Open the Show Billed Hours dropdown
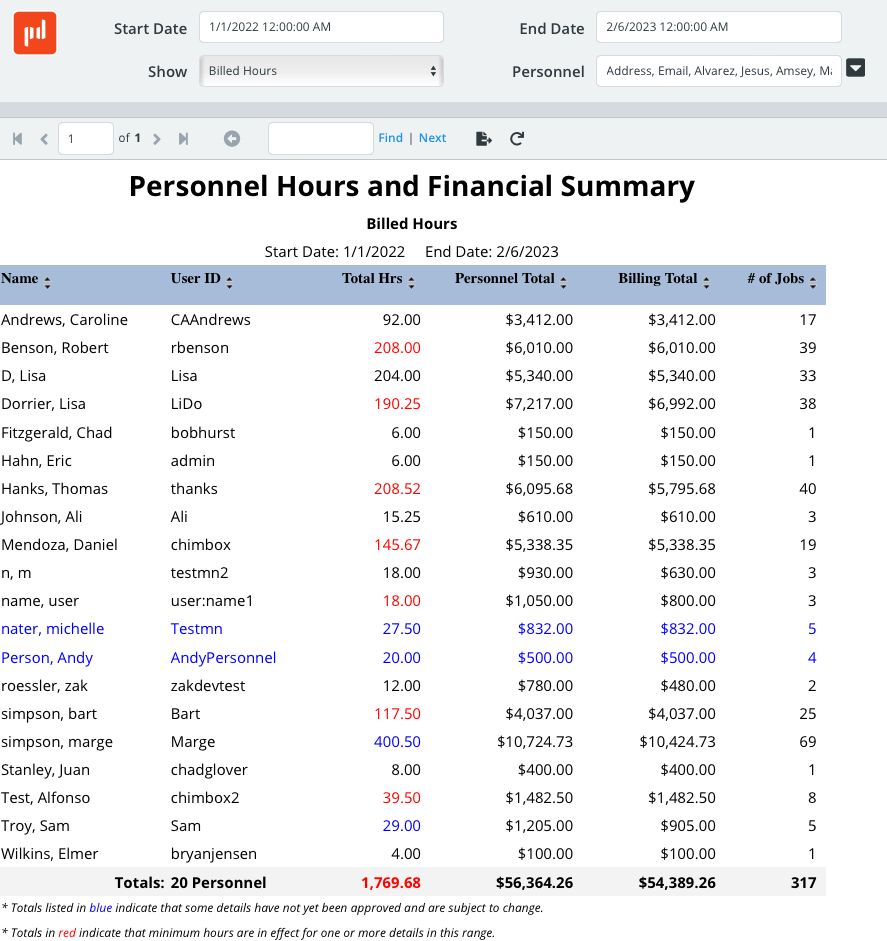887x941 pixels. 321,71
